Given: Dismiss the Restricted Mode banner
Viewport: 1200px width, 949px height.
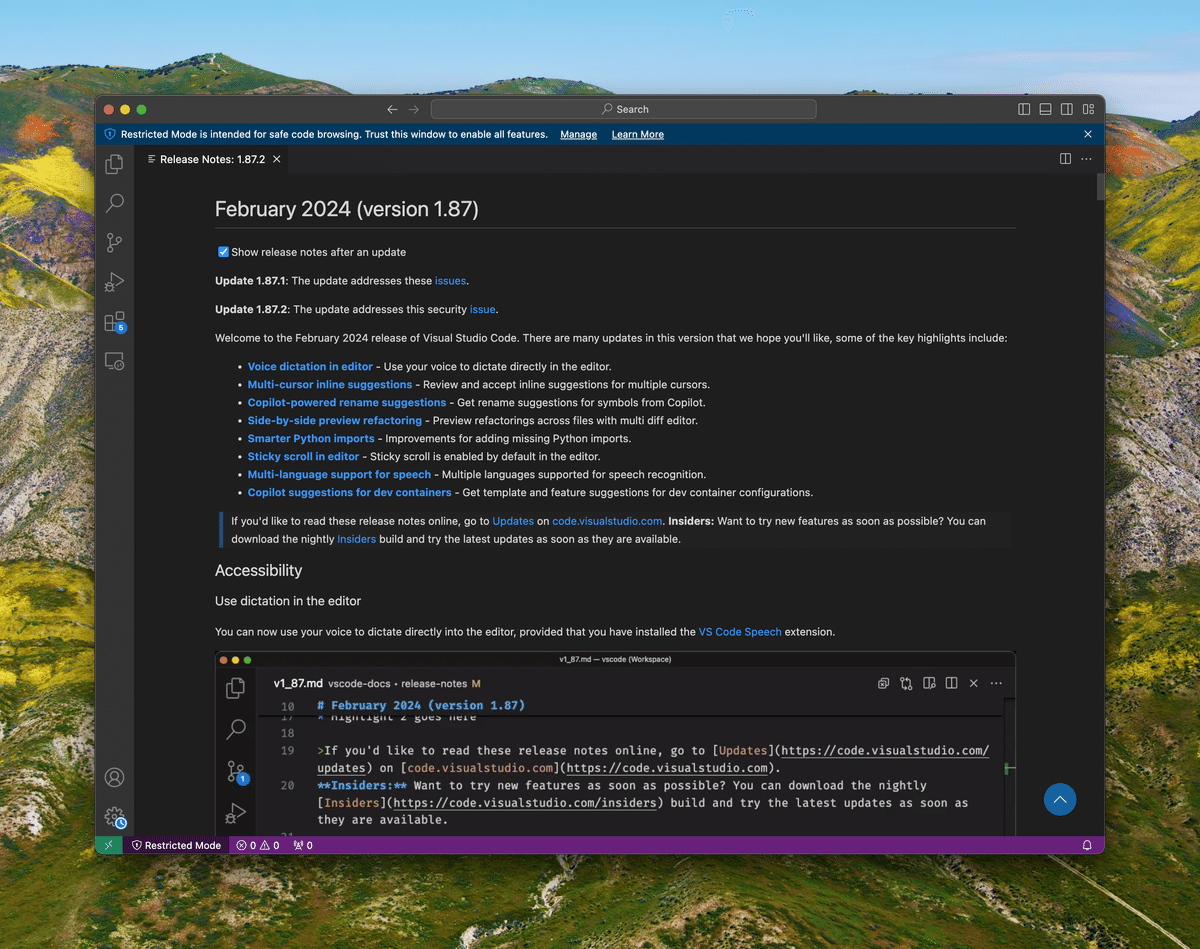Looking at the screenshot, I should point(1088,134).
